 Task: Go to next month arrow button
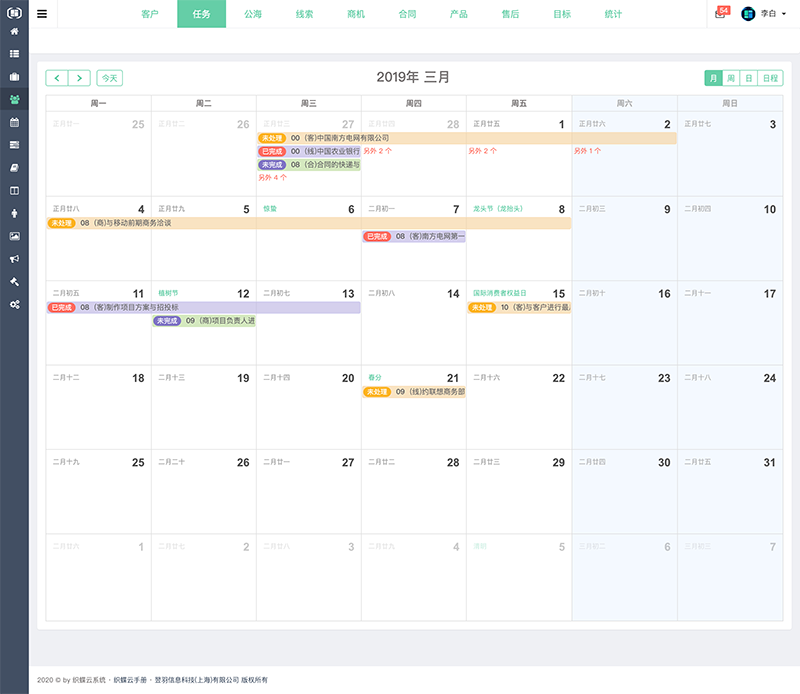80,78
